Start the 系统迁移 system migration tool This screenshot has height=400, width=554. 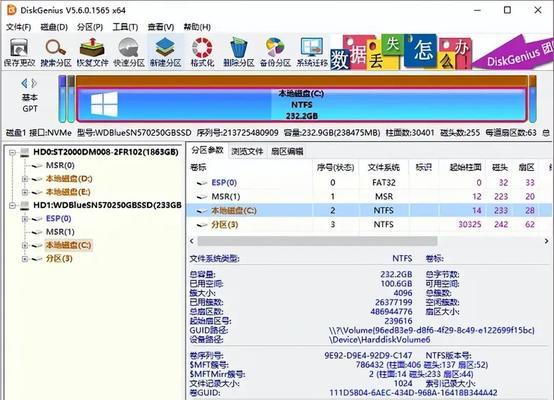pos(312,52)
